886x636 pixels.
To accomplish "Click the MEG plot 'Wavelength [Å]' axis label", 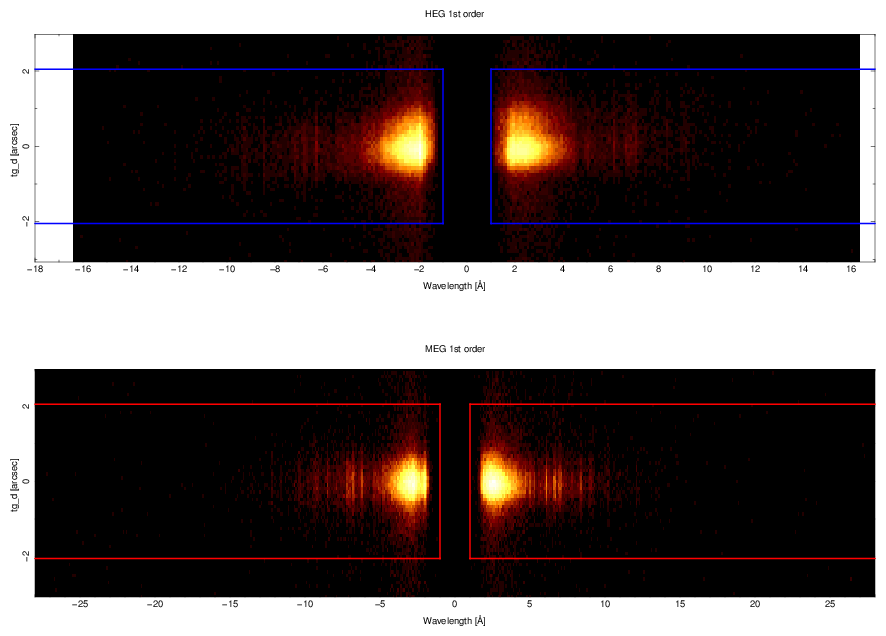I will click(x=454, y=620).
